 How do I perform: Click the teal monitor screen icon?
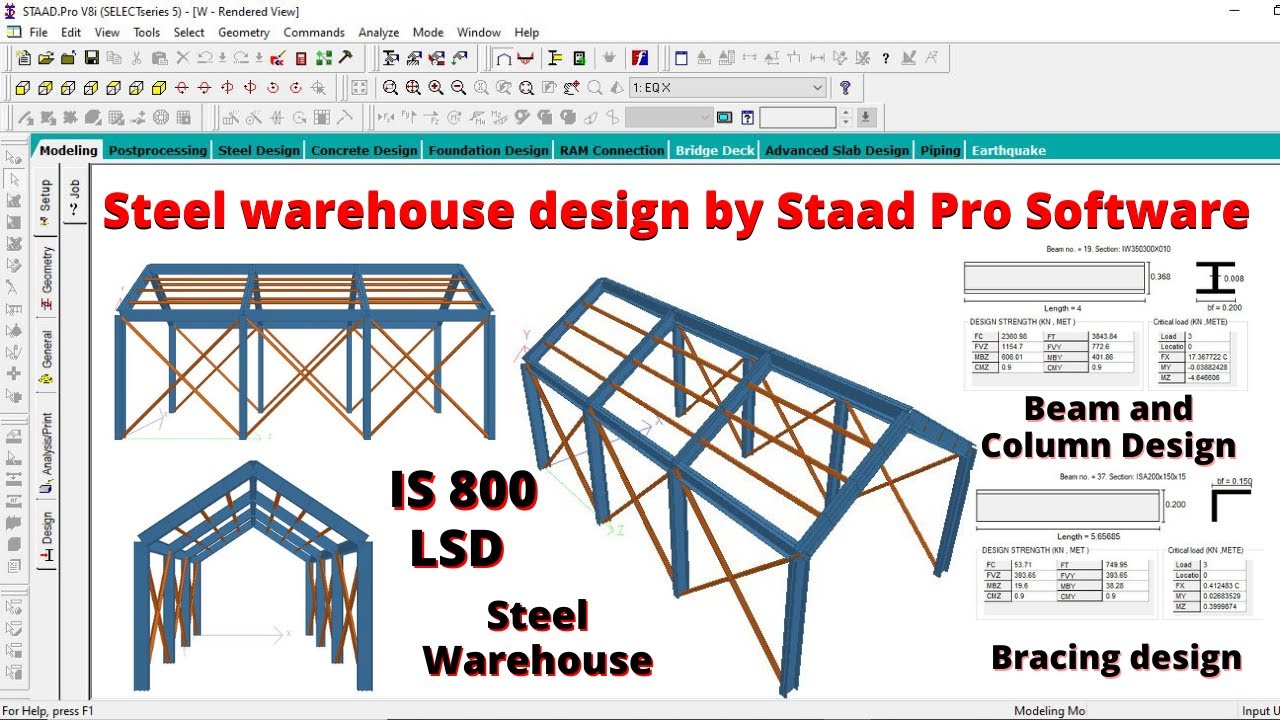pyautogui.click(x=725, y=118)
